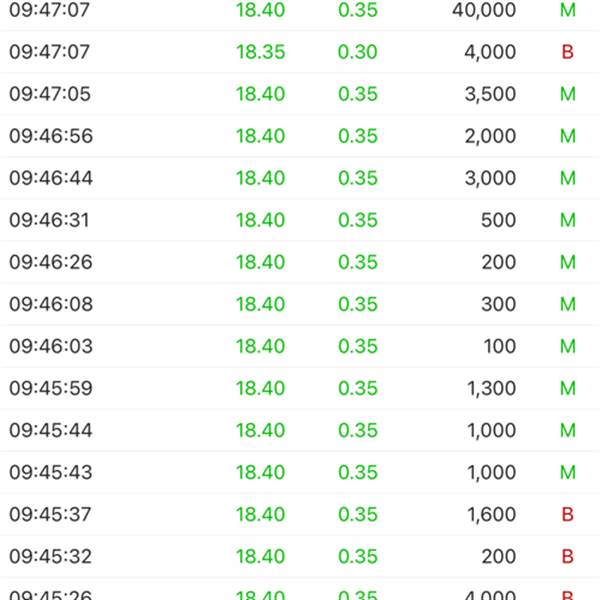Click the 2,000 volume entry
This screenshot has height=600, width=600.
pyautogui.click(x=490, y=136)
